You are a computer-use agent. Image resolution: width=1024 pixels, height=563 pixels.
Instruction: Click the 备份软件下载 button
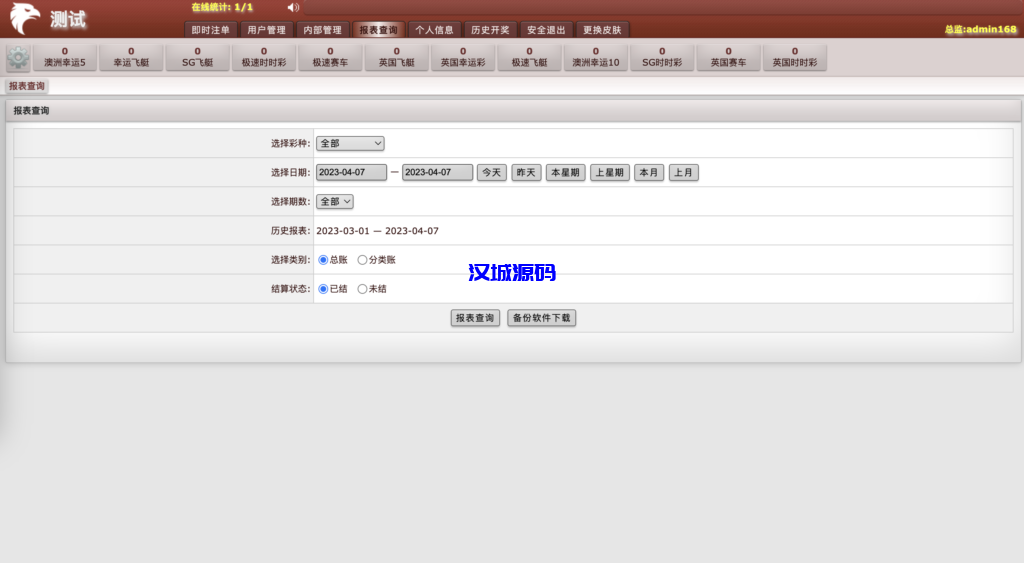tap(541, 318)
